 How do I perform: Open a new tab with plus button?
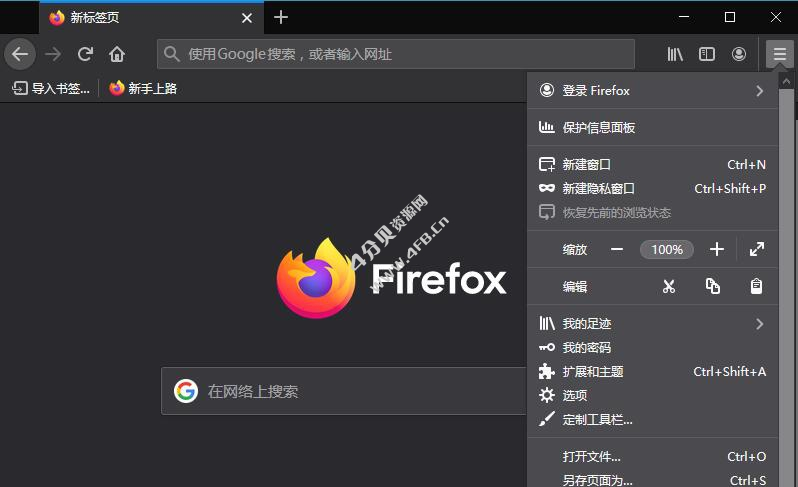pyautogui.click(x=281, y=17)
